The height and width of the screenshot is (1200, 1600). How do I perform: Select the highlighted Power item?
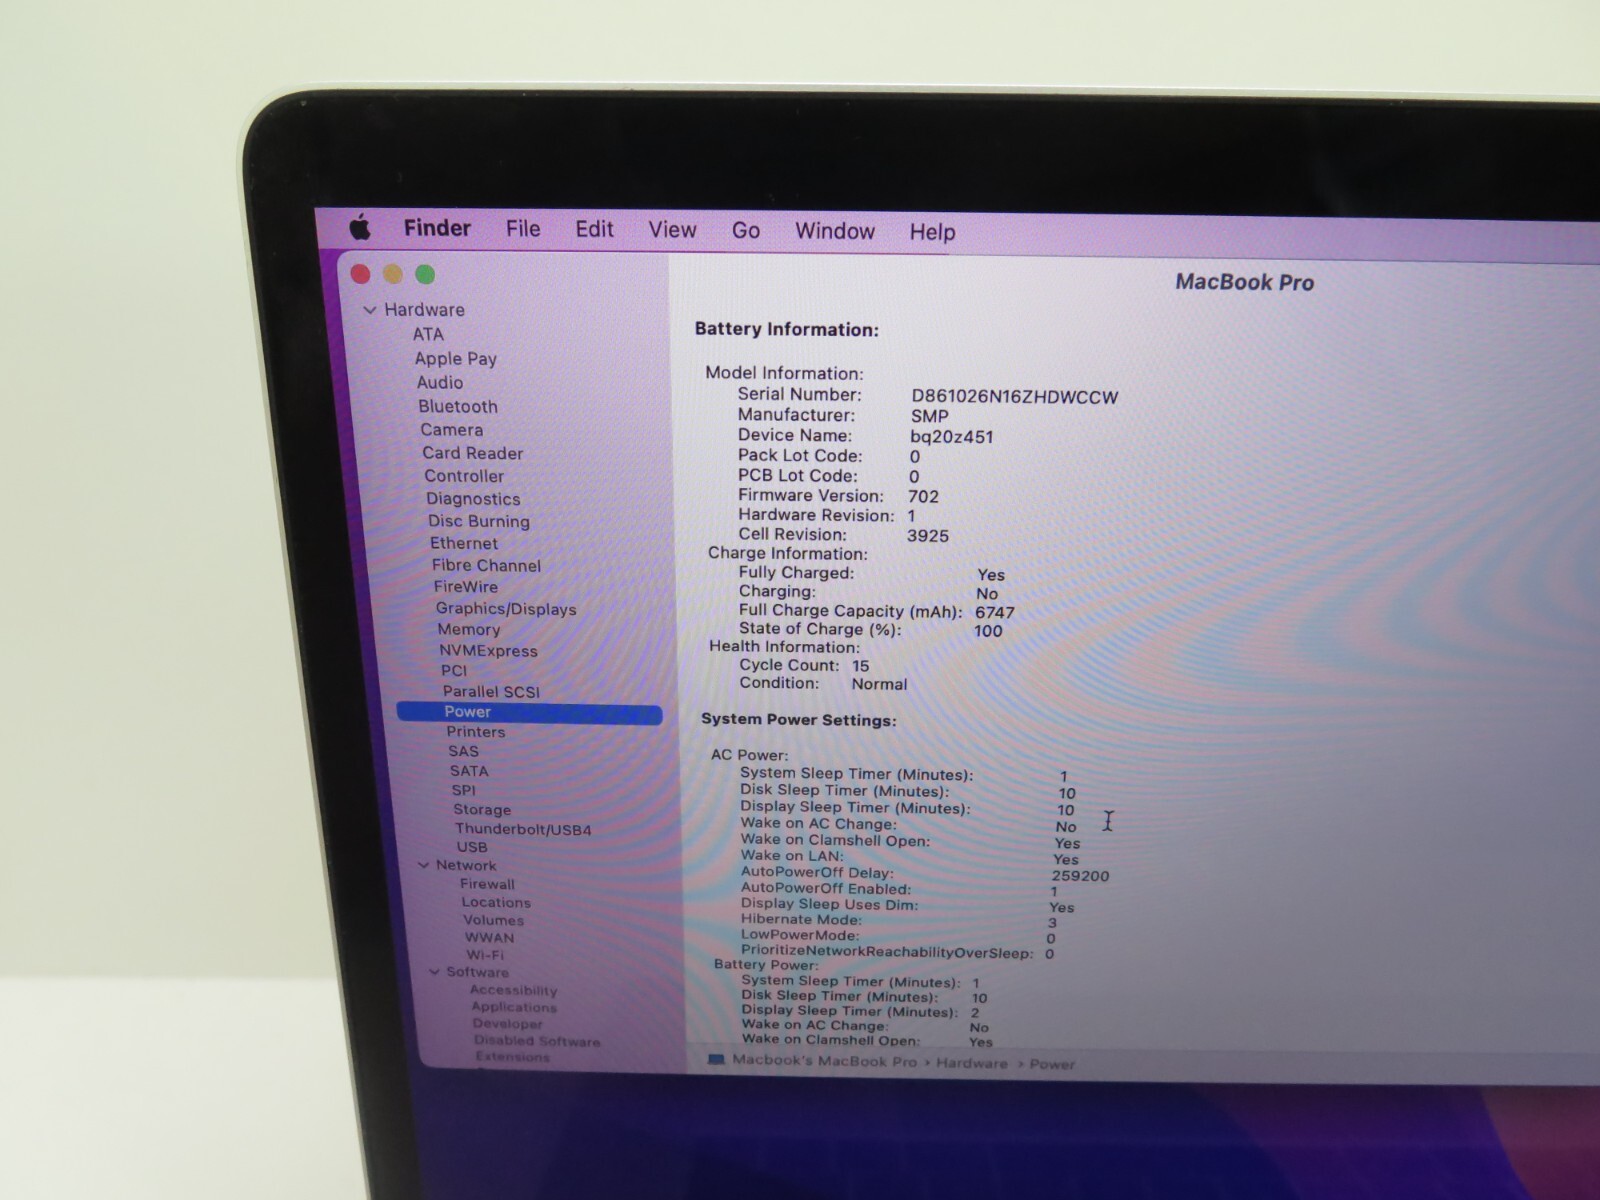tap(529, 712)
